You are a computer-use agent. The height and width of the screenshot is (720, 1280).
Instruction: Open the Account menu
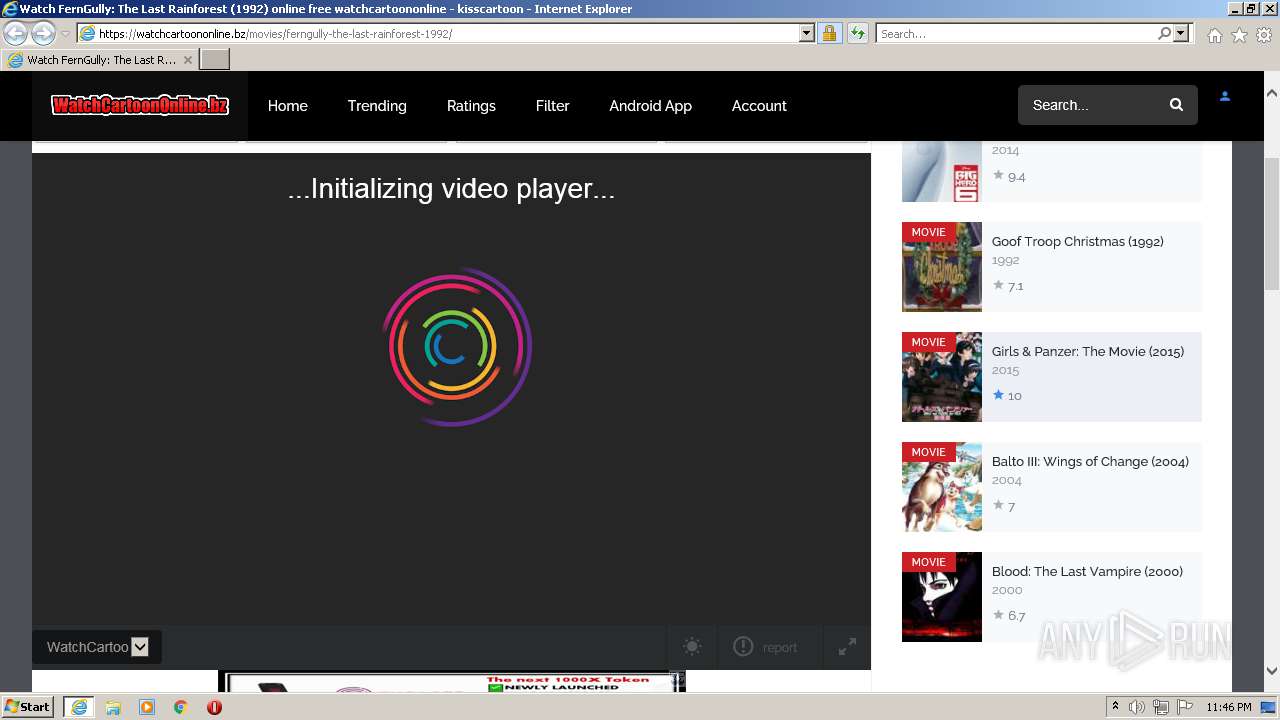pos(759,105)
